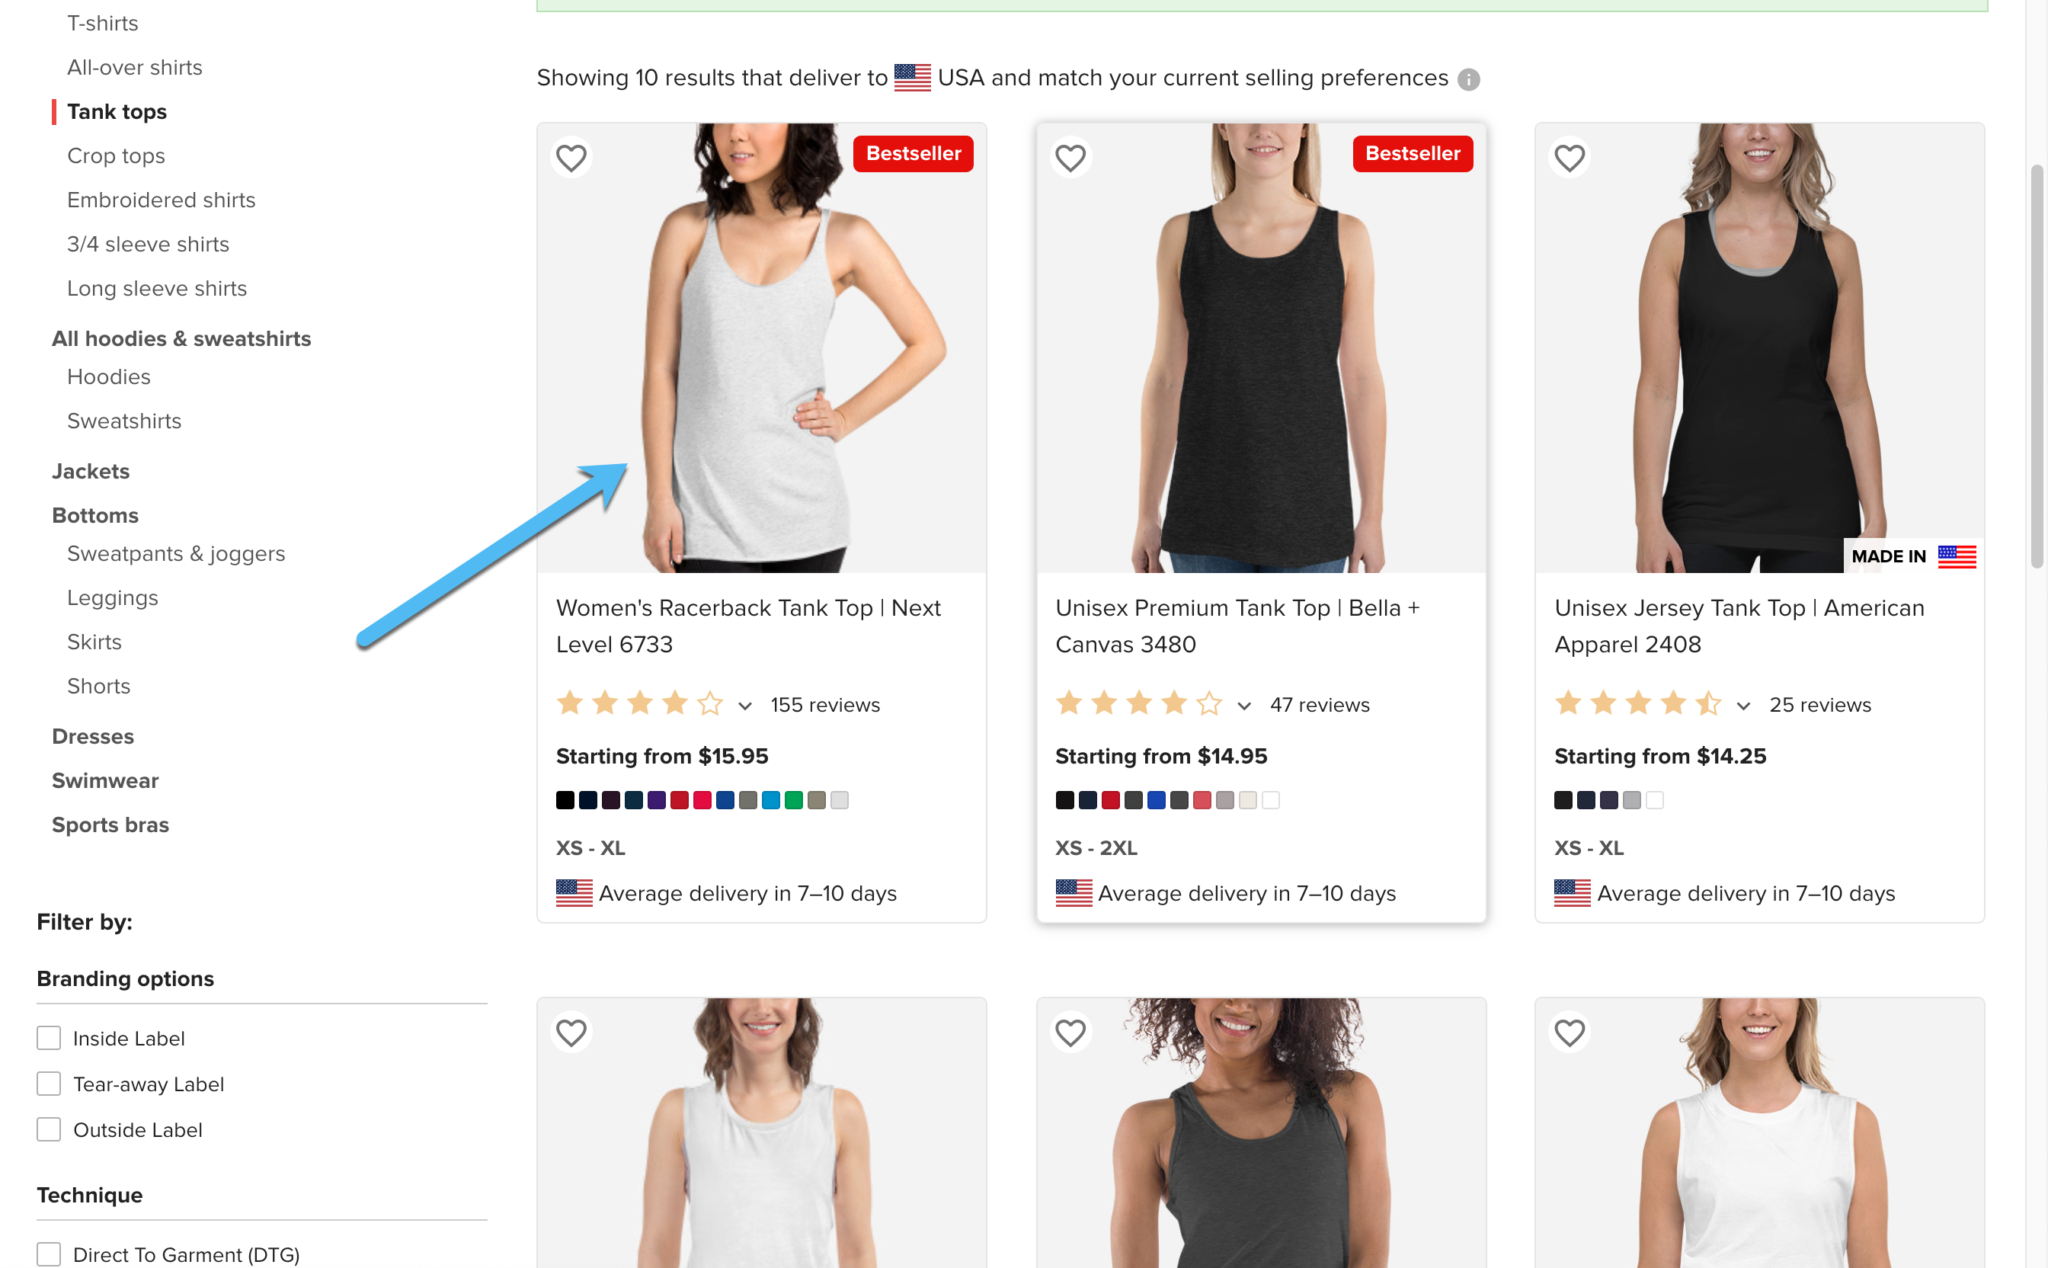Expand rating breakdown for 25 reviews
This screenshot has height=1268, width=2048.
tap(1744, 704)
